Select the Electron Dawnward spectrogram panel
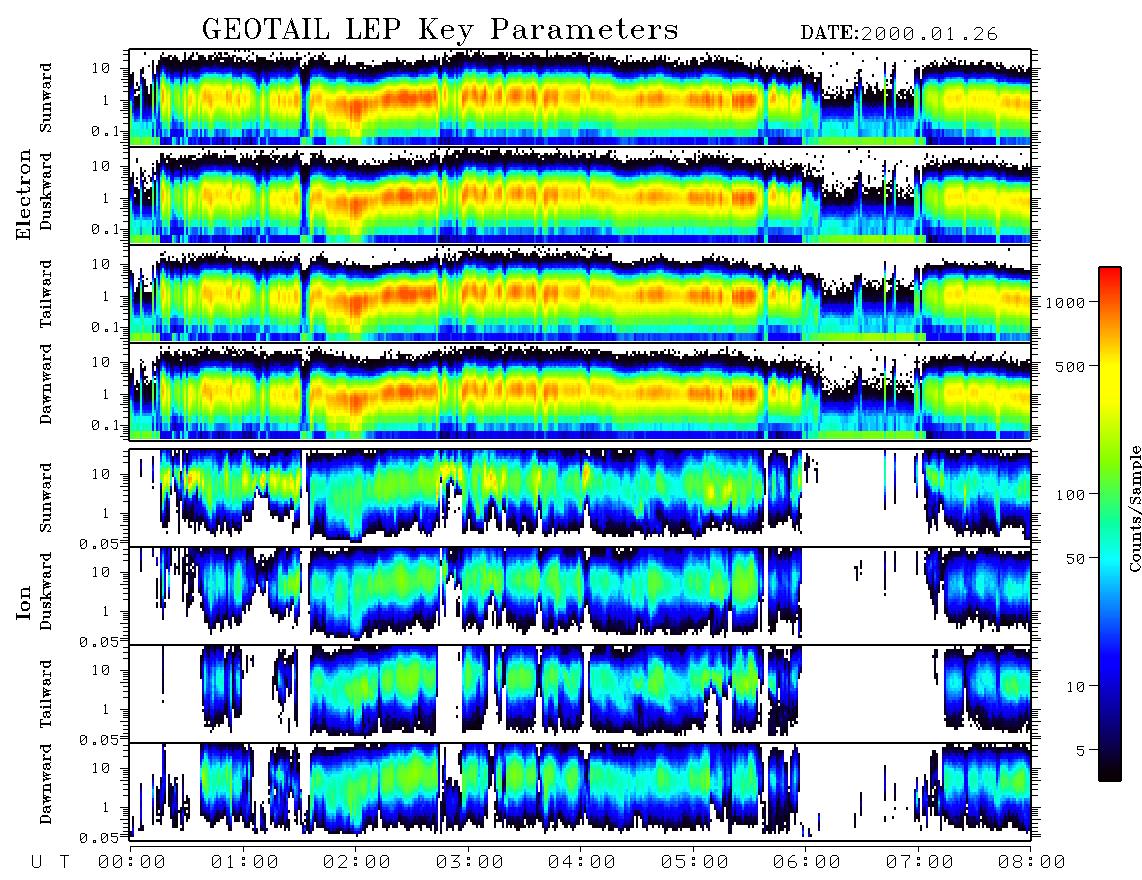The image size is (1142, 880). tap(580, 391)
